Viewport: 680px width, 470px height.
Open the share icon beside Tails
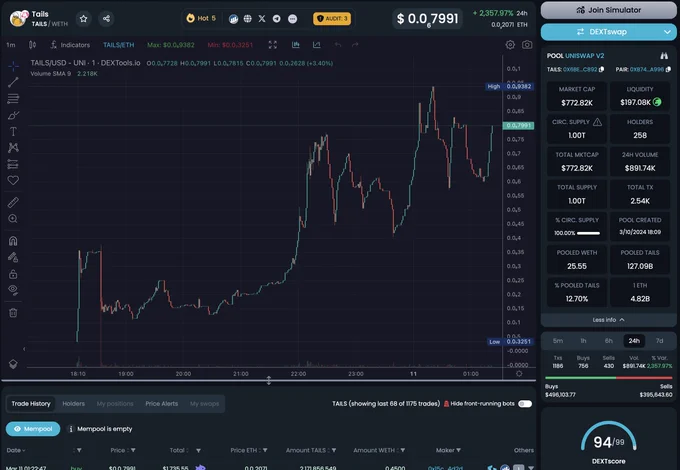pos(106,19)
